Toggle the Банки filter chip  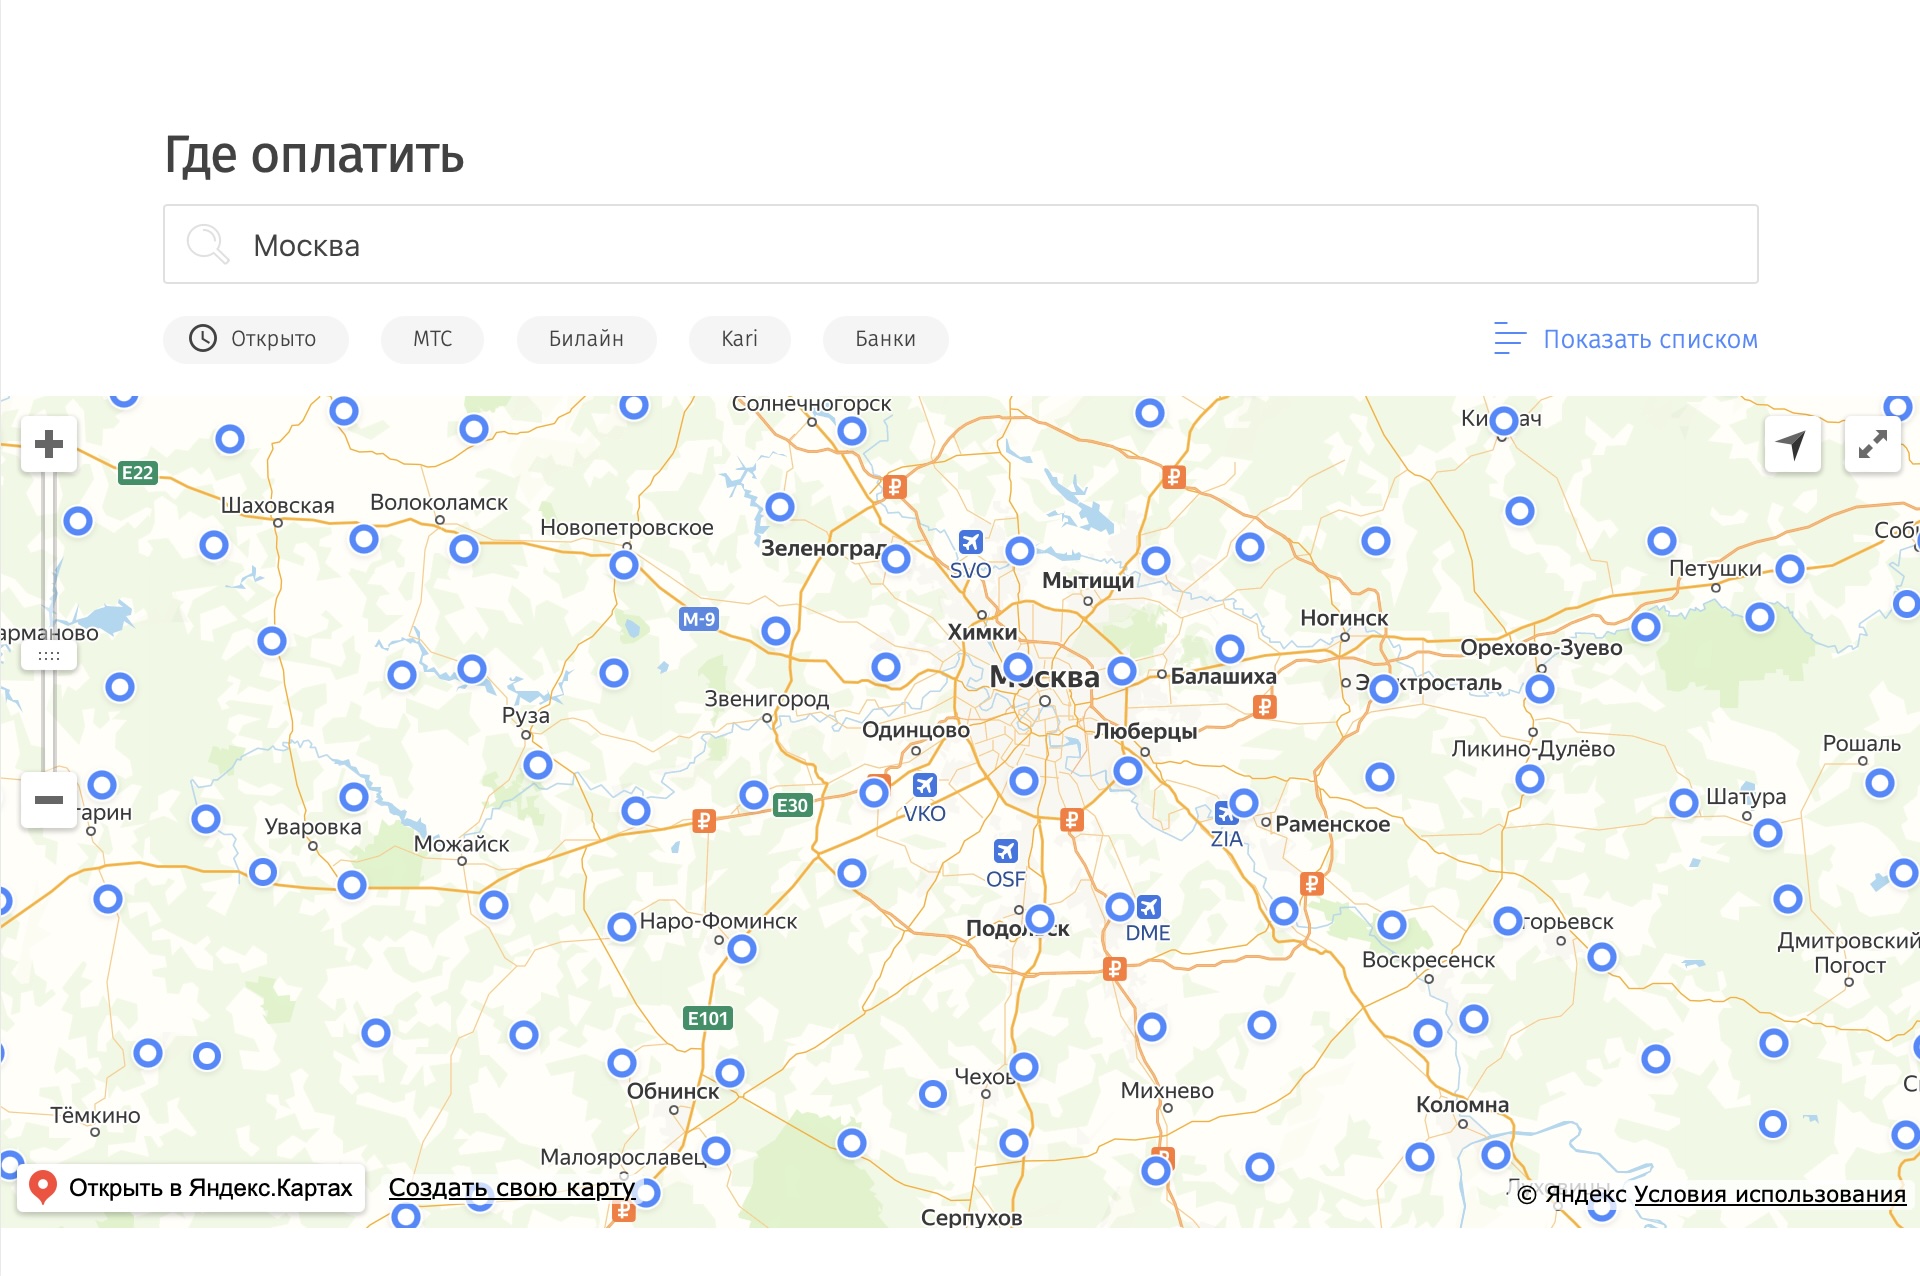click(885, 339)
